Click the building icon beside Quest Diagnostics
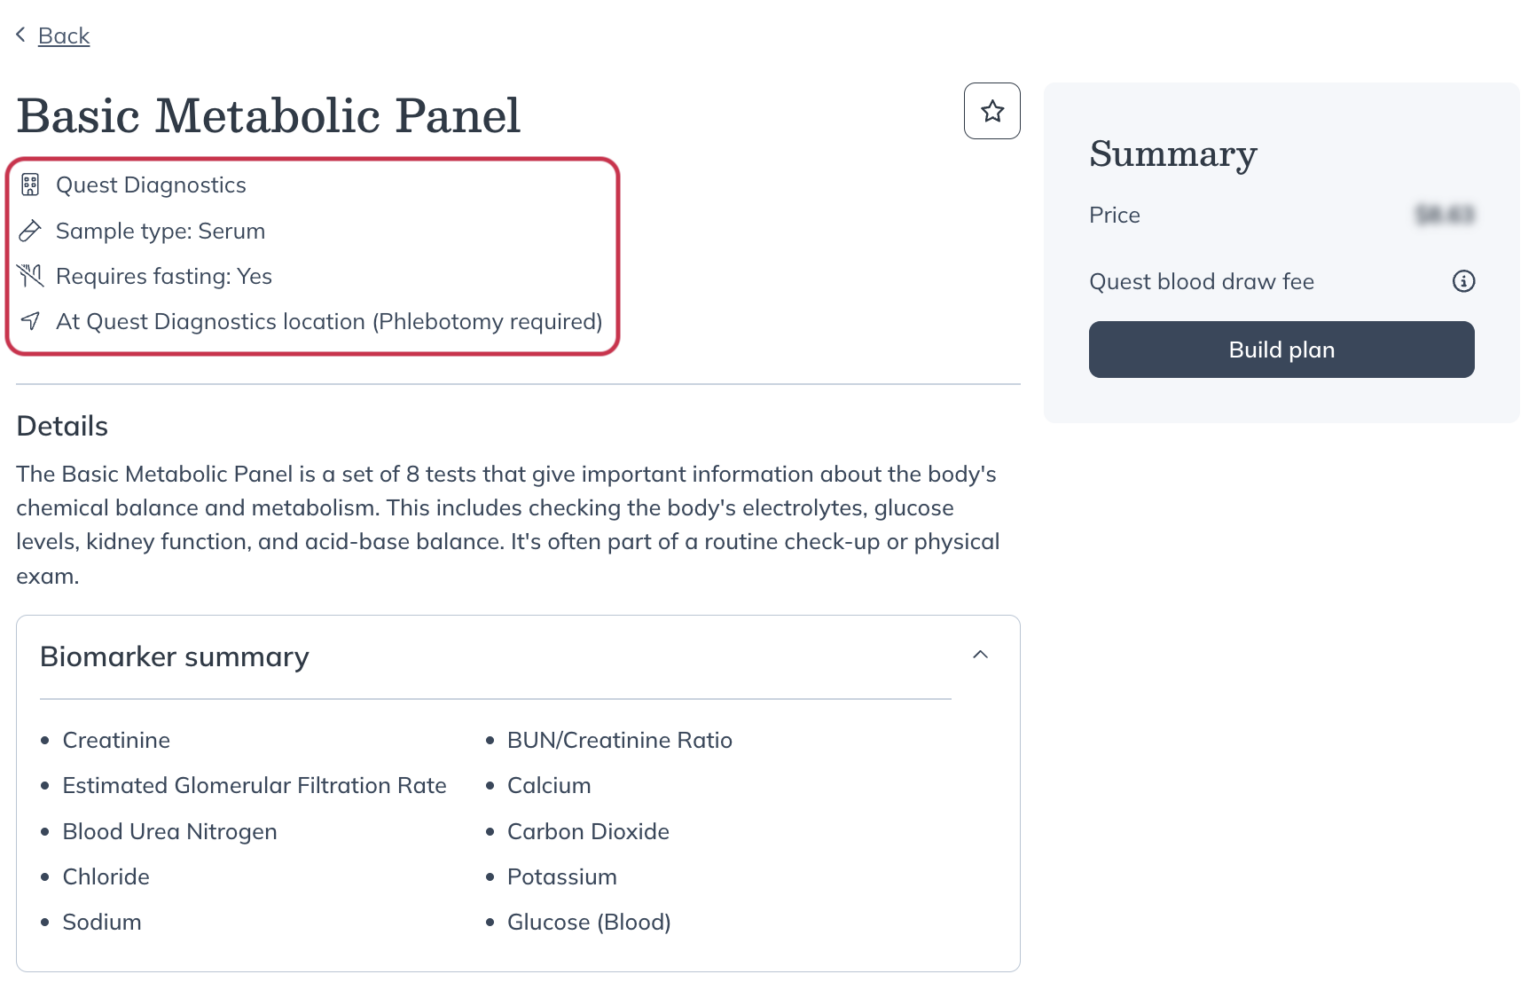 coord(30,185)
